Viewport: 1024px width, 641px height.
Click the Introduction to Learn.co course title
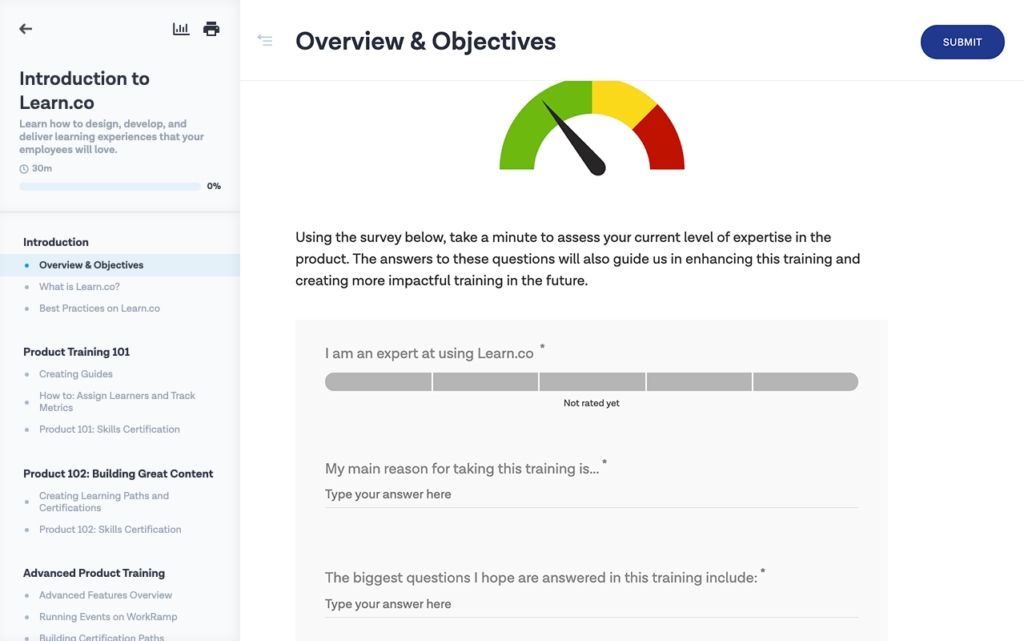point(84,90)
